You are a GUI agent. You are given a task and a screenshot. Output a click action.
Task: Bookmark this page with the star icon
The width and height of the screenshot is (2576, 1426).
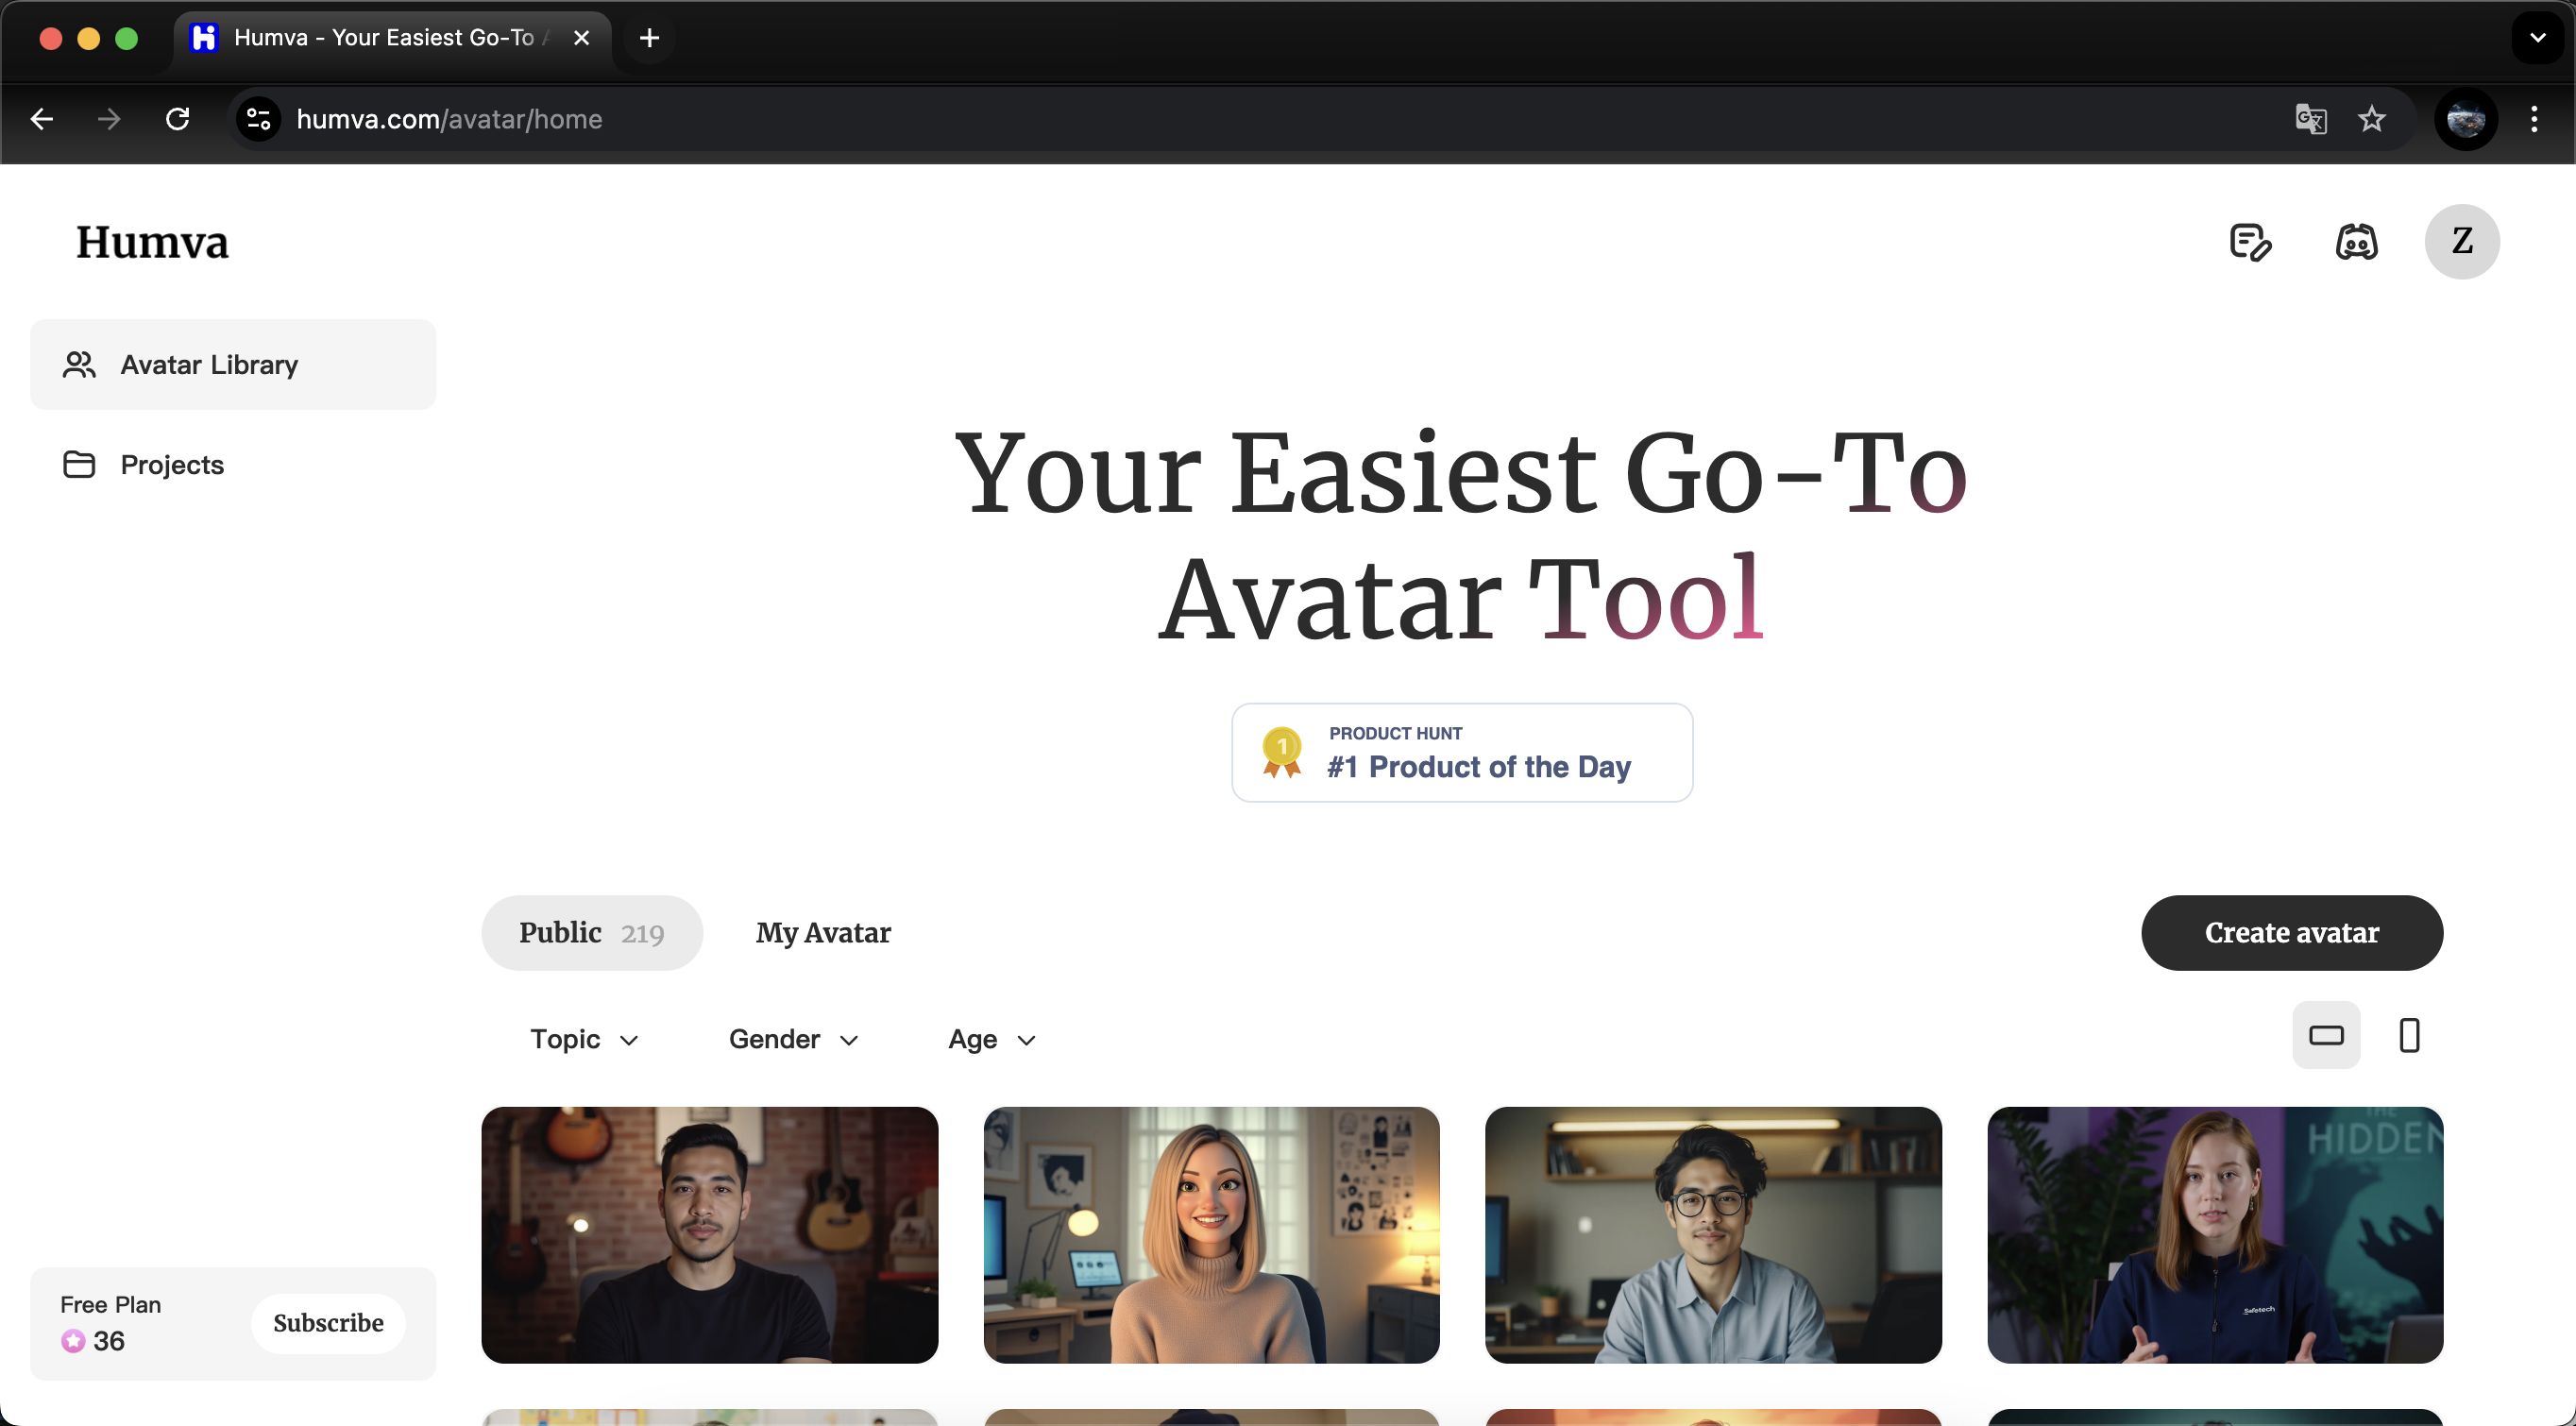point(2371,120)
